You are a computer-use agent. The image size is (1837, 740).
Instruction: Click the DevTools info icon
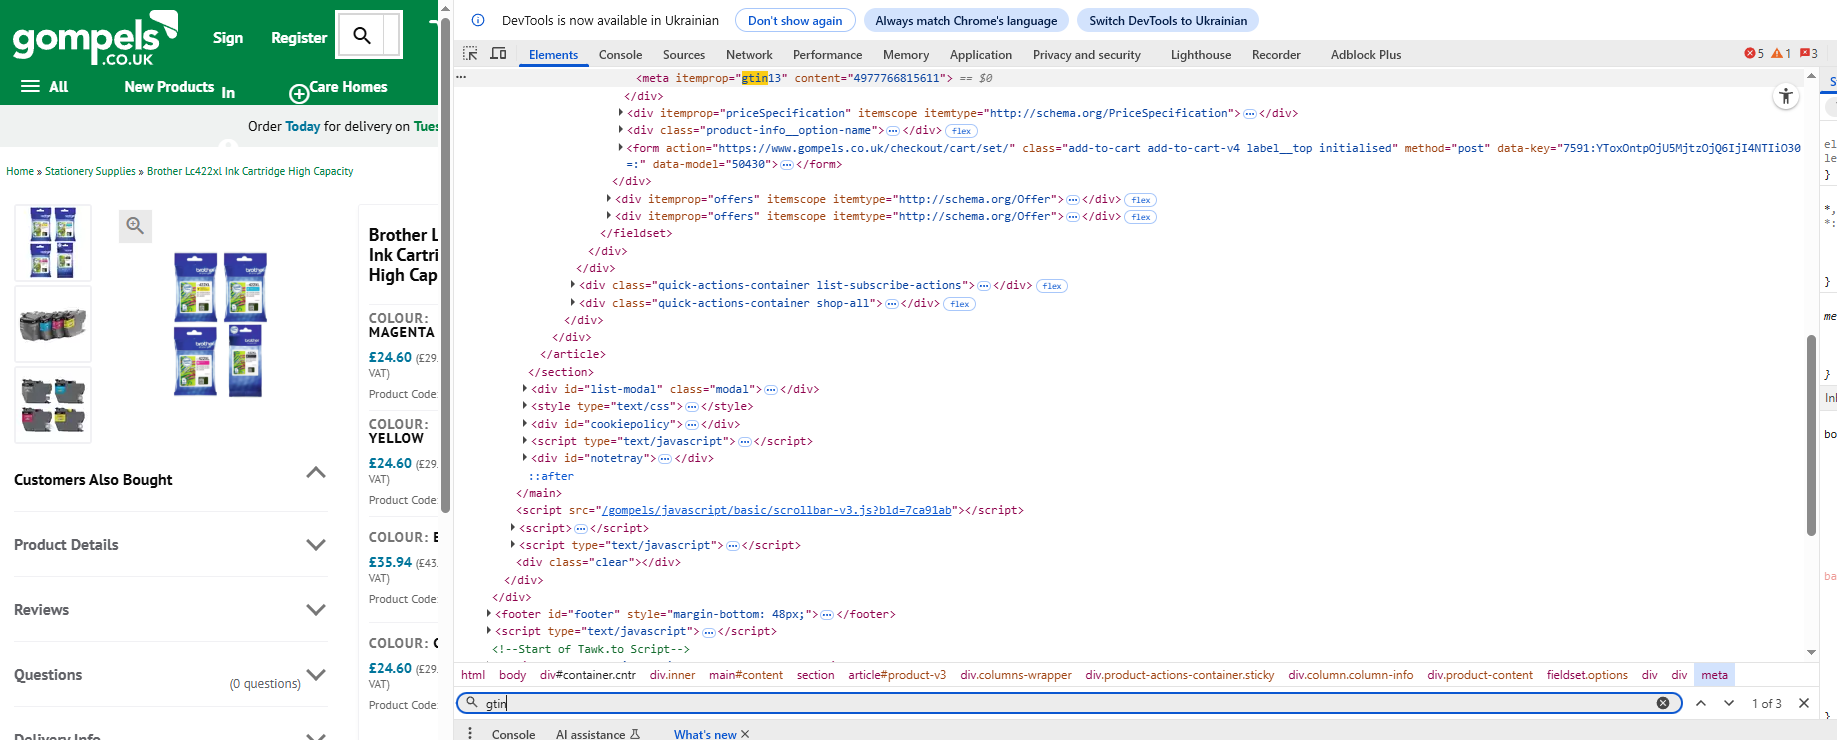[478, 20]
